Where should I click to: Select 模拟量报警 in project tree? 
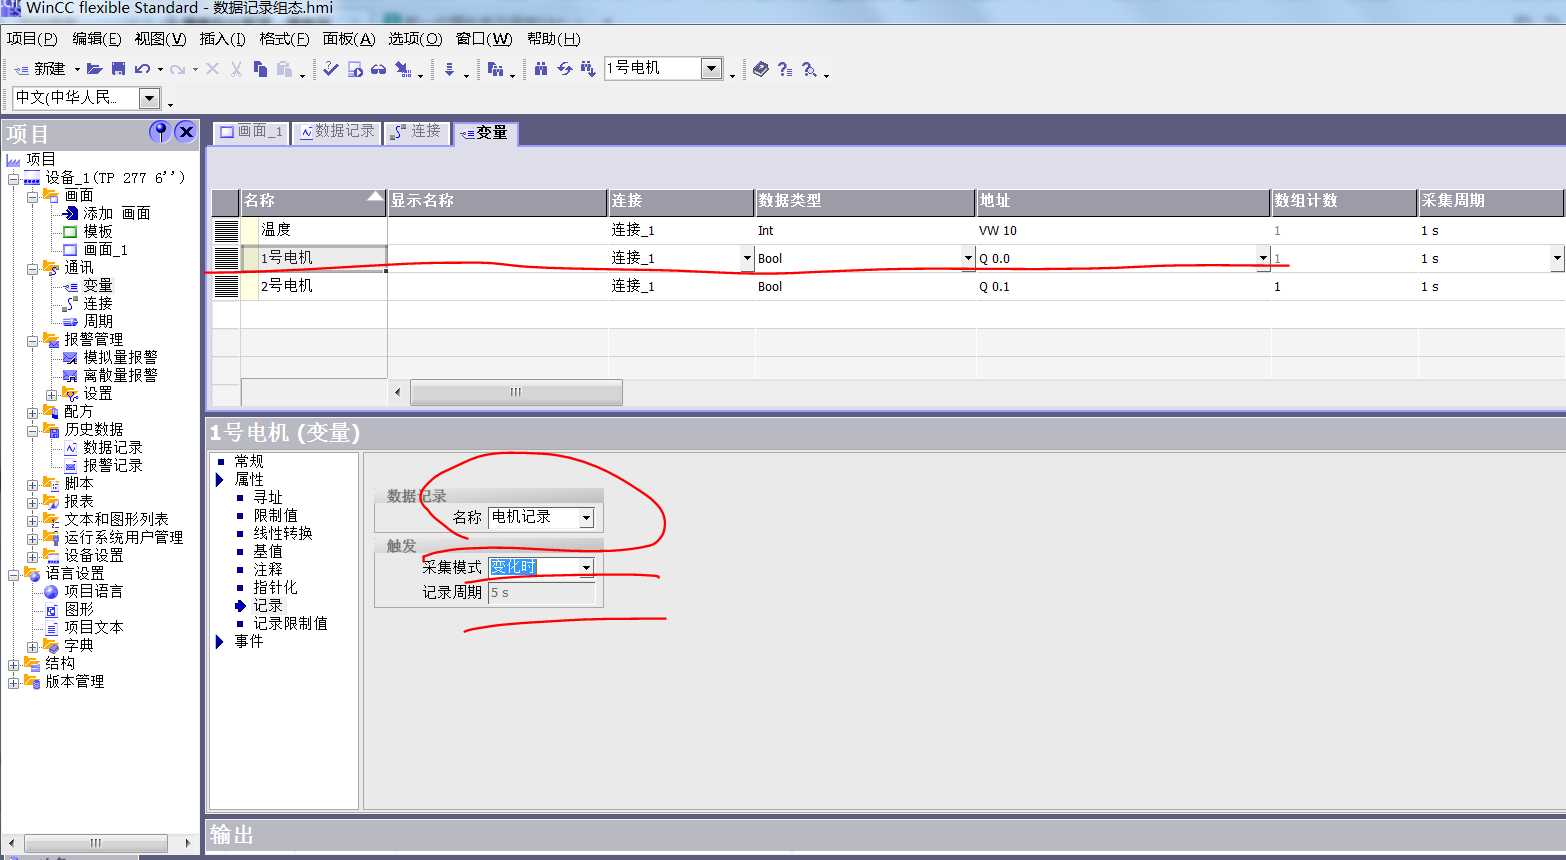click(x=120, y=357)
